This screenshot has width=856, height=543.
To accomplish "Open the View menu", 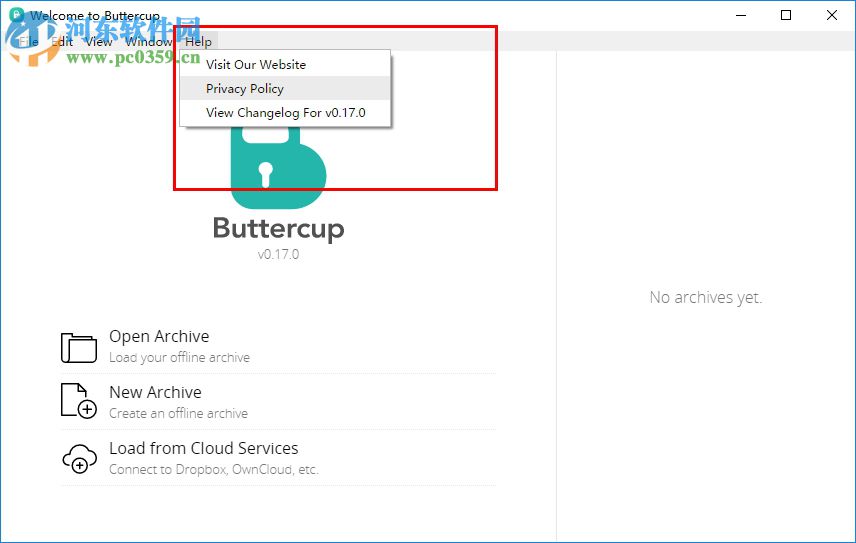I will [99, 41].
